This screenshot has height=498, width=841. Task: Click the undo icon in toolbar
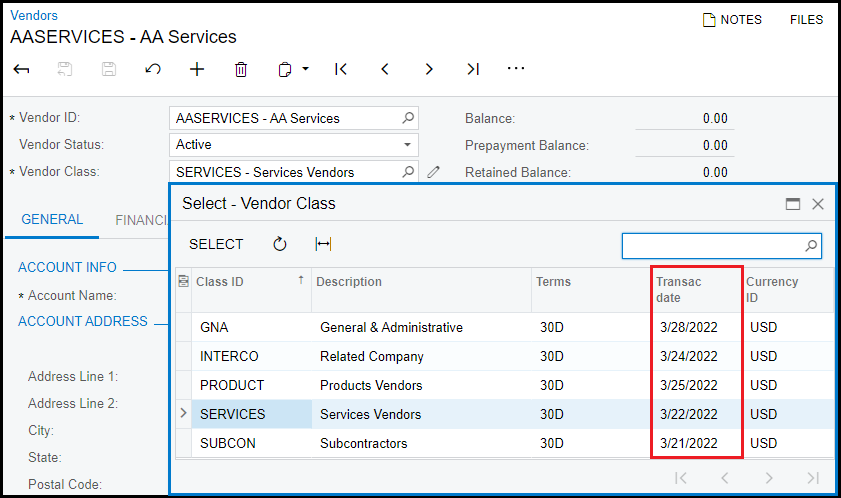pyautogui.click(x=153, y=69)
